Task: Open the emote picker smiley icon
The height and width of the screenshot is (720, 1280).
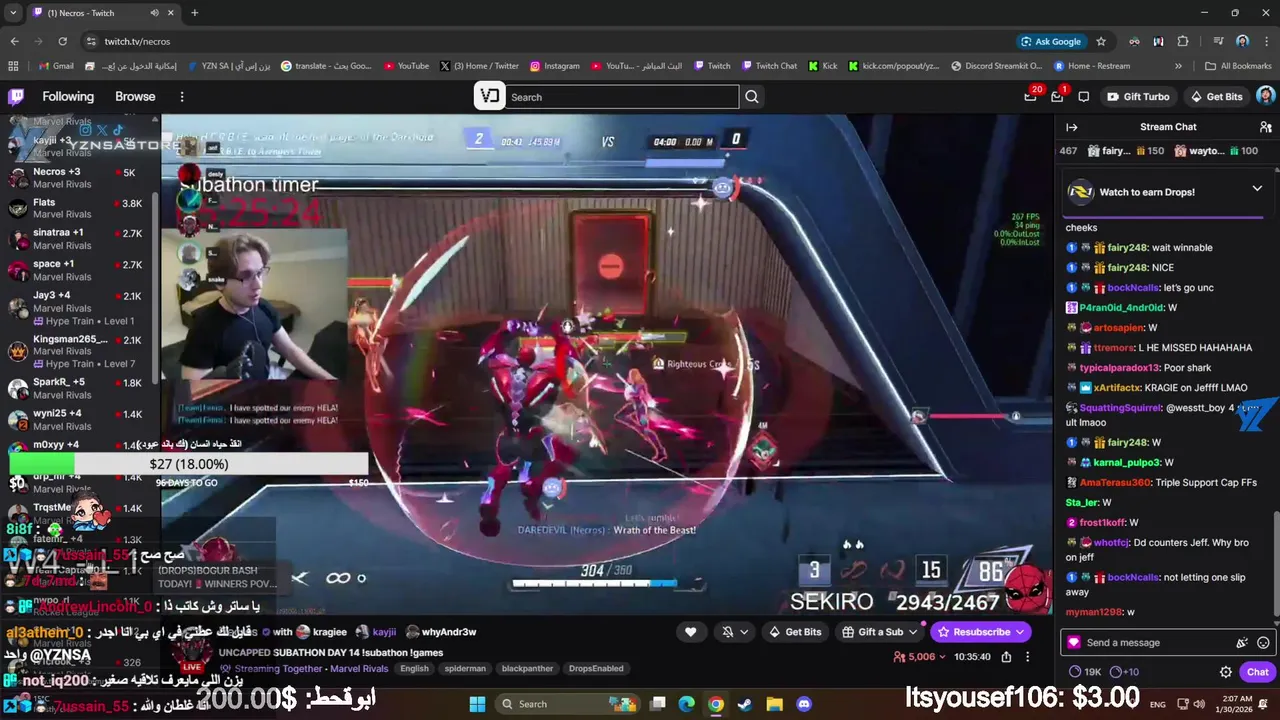Action: coord(1263,643)
